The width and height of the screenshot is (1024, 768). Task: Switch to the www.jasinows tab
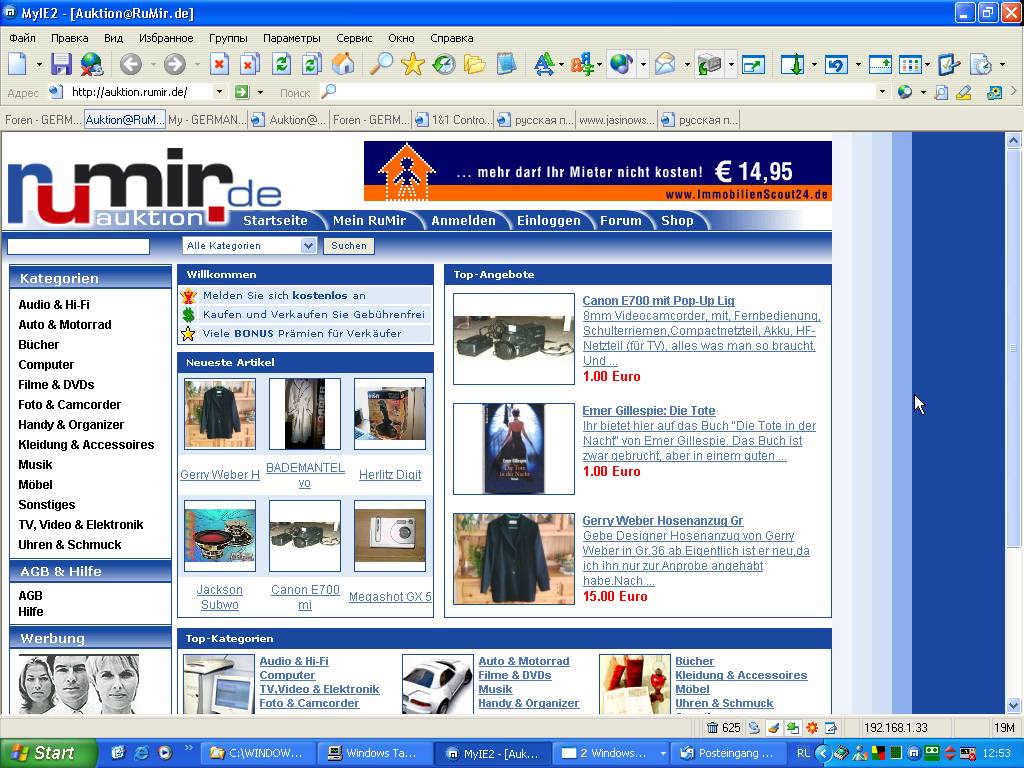[x=616, y=120]
